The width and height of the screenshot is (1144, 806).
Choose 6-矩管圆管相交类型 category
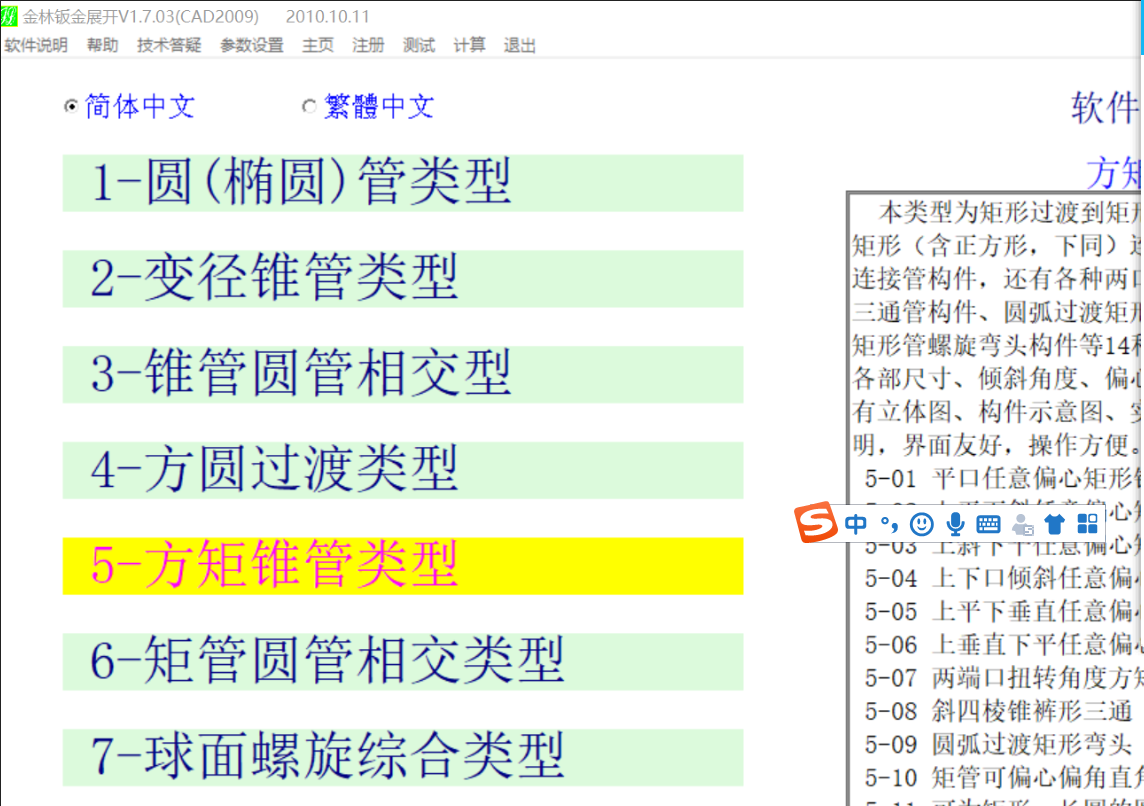point(403,662)
